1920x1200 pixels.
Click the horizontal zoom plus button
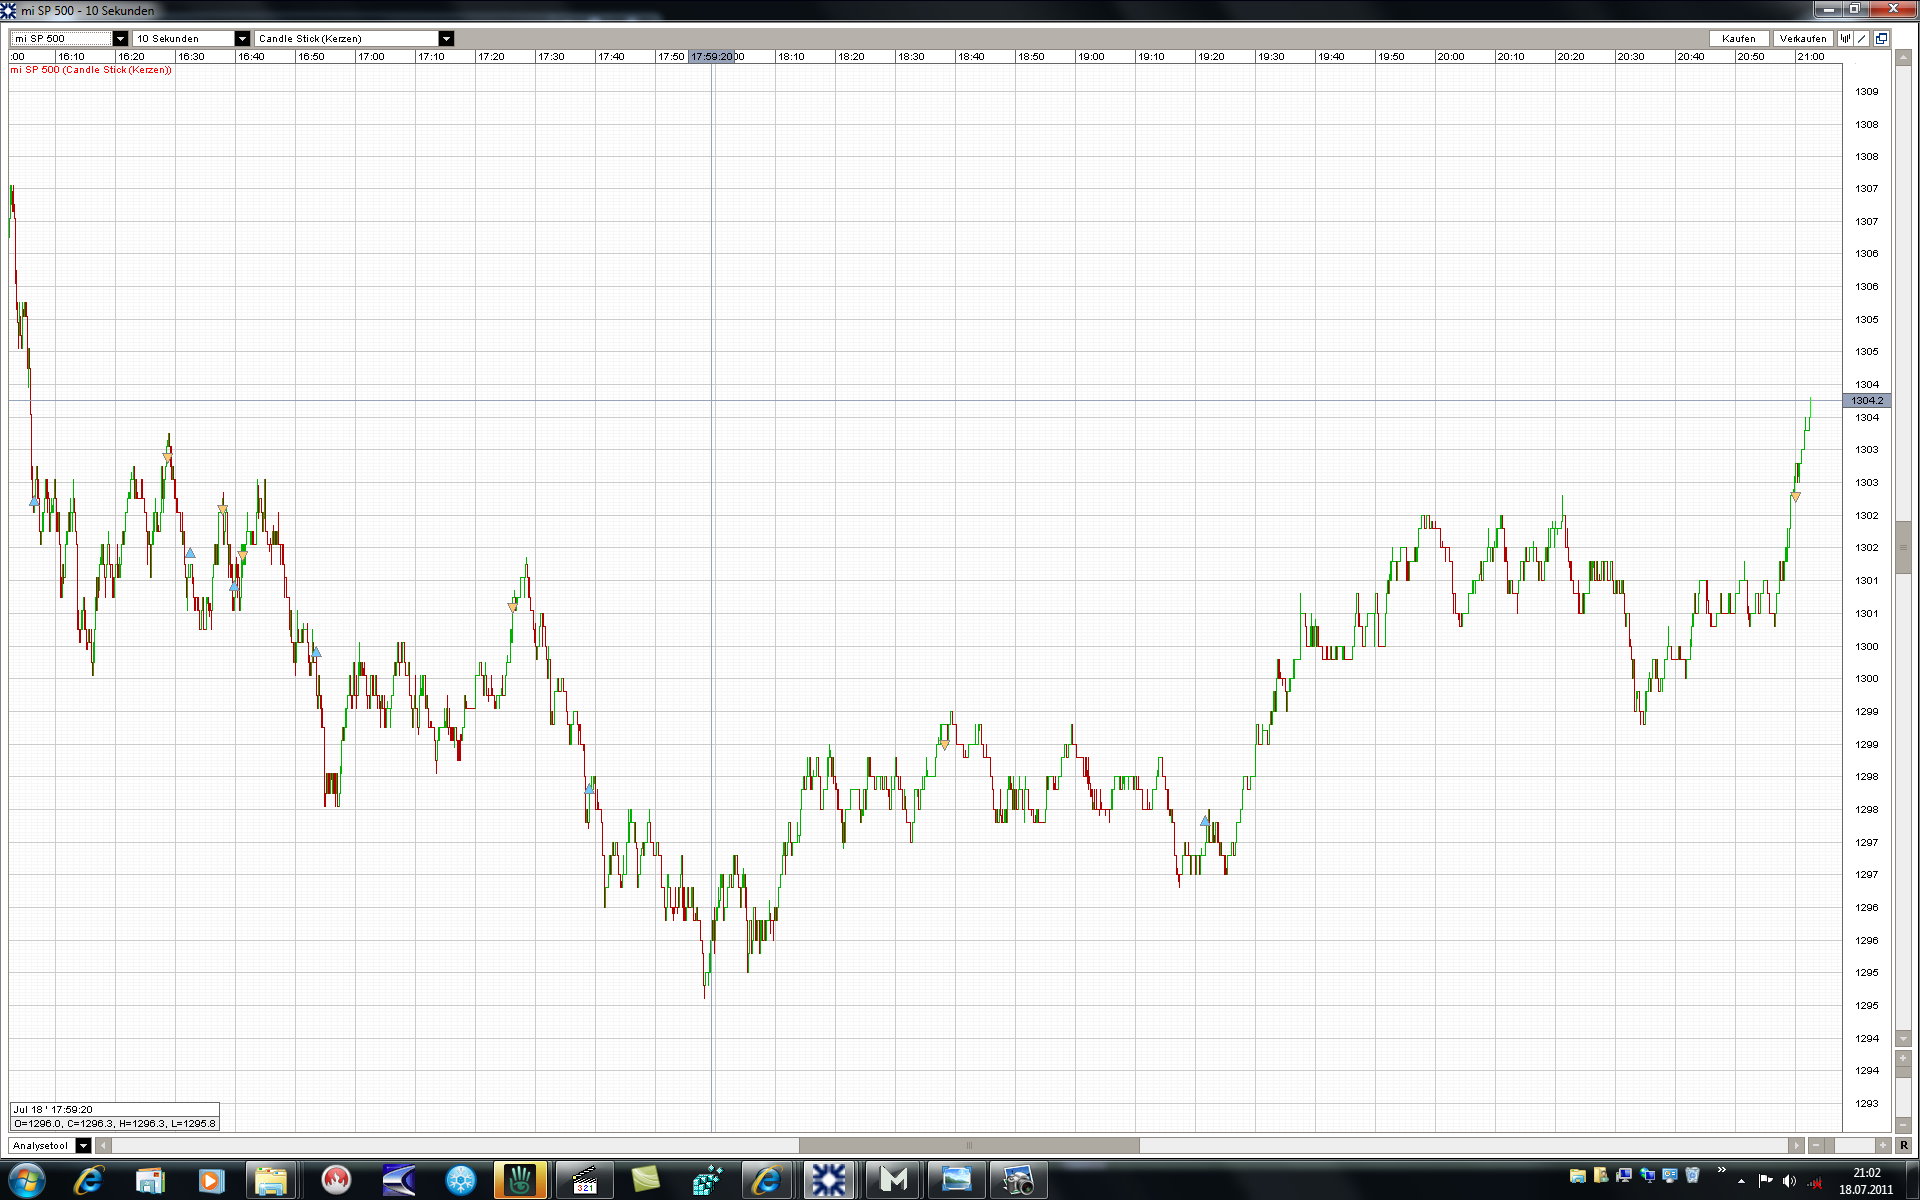1883,1145
